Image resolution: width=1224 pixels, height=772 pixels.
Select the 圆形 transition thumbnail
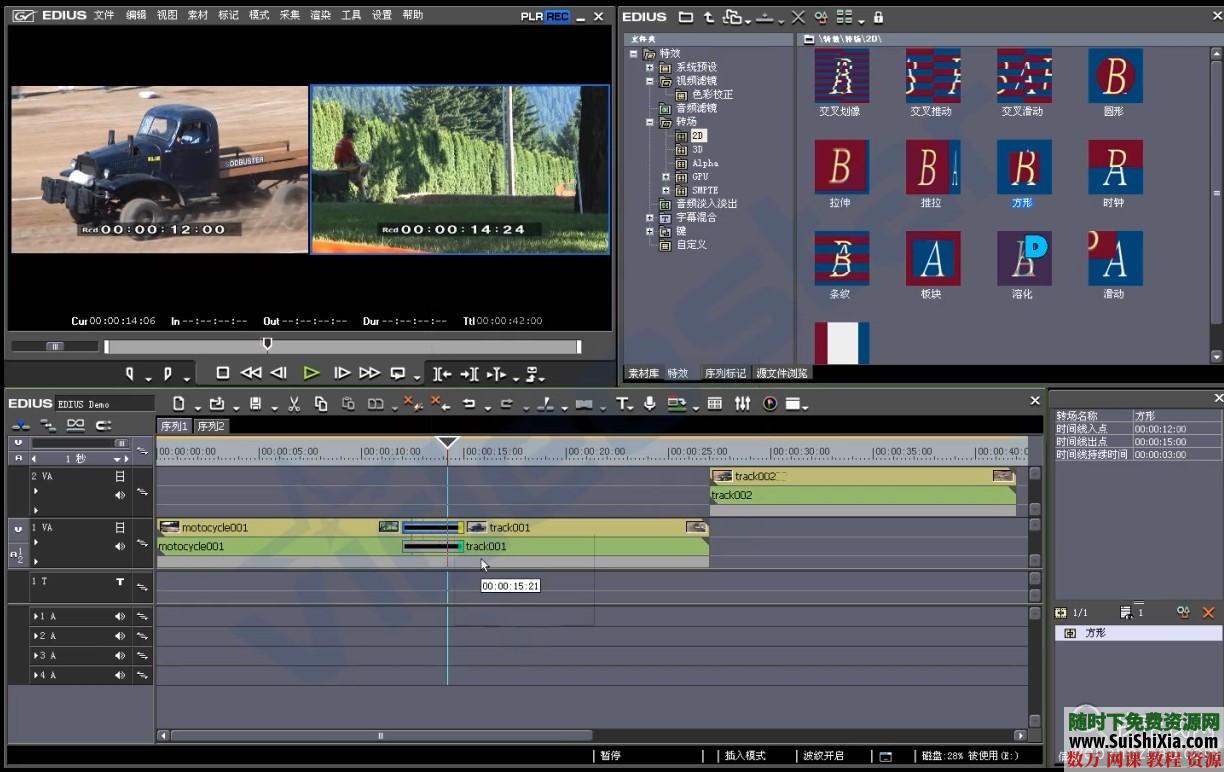(1114, 76)
